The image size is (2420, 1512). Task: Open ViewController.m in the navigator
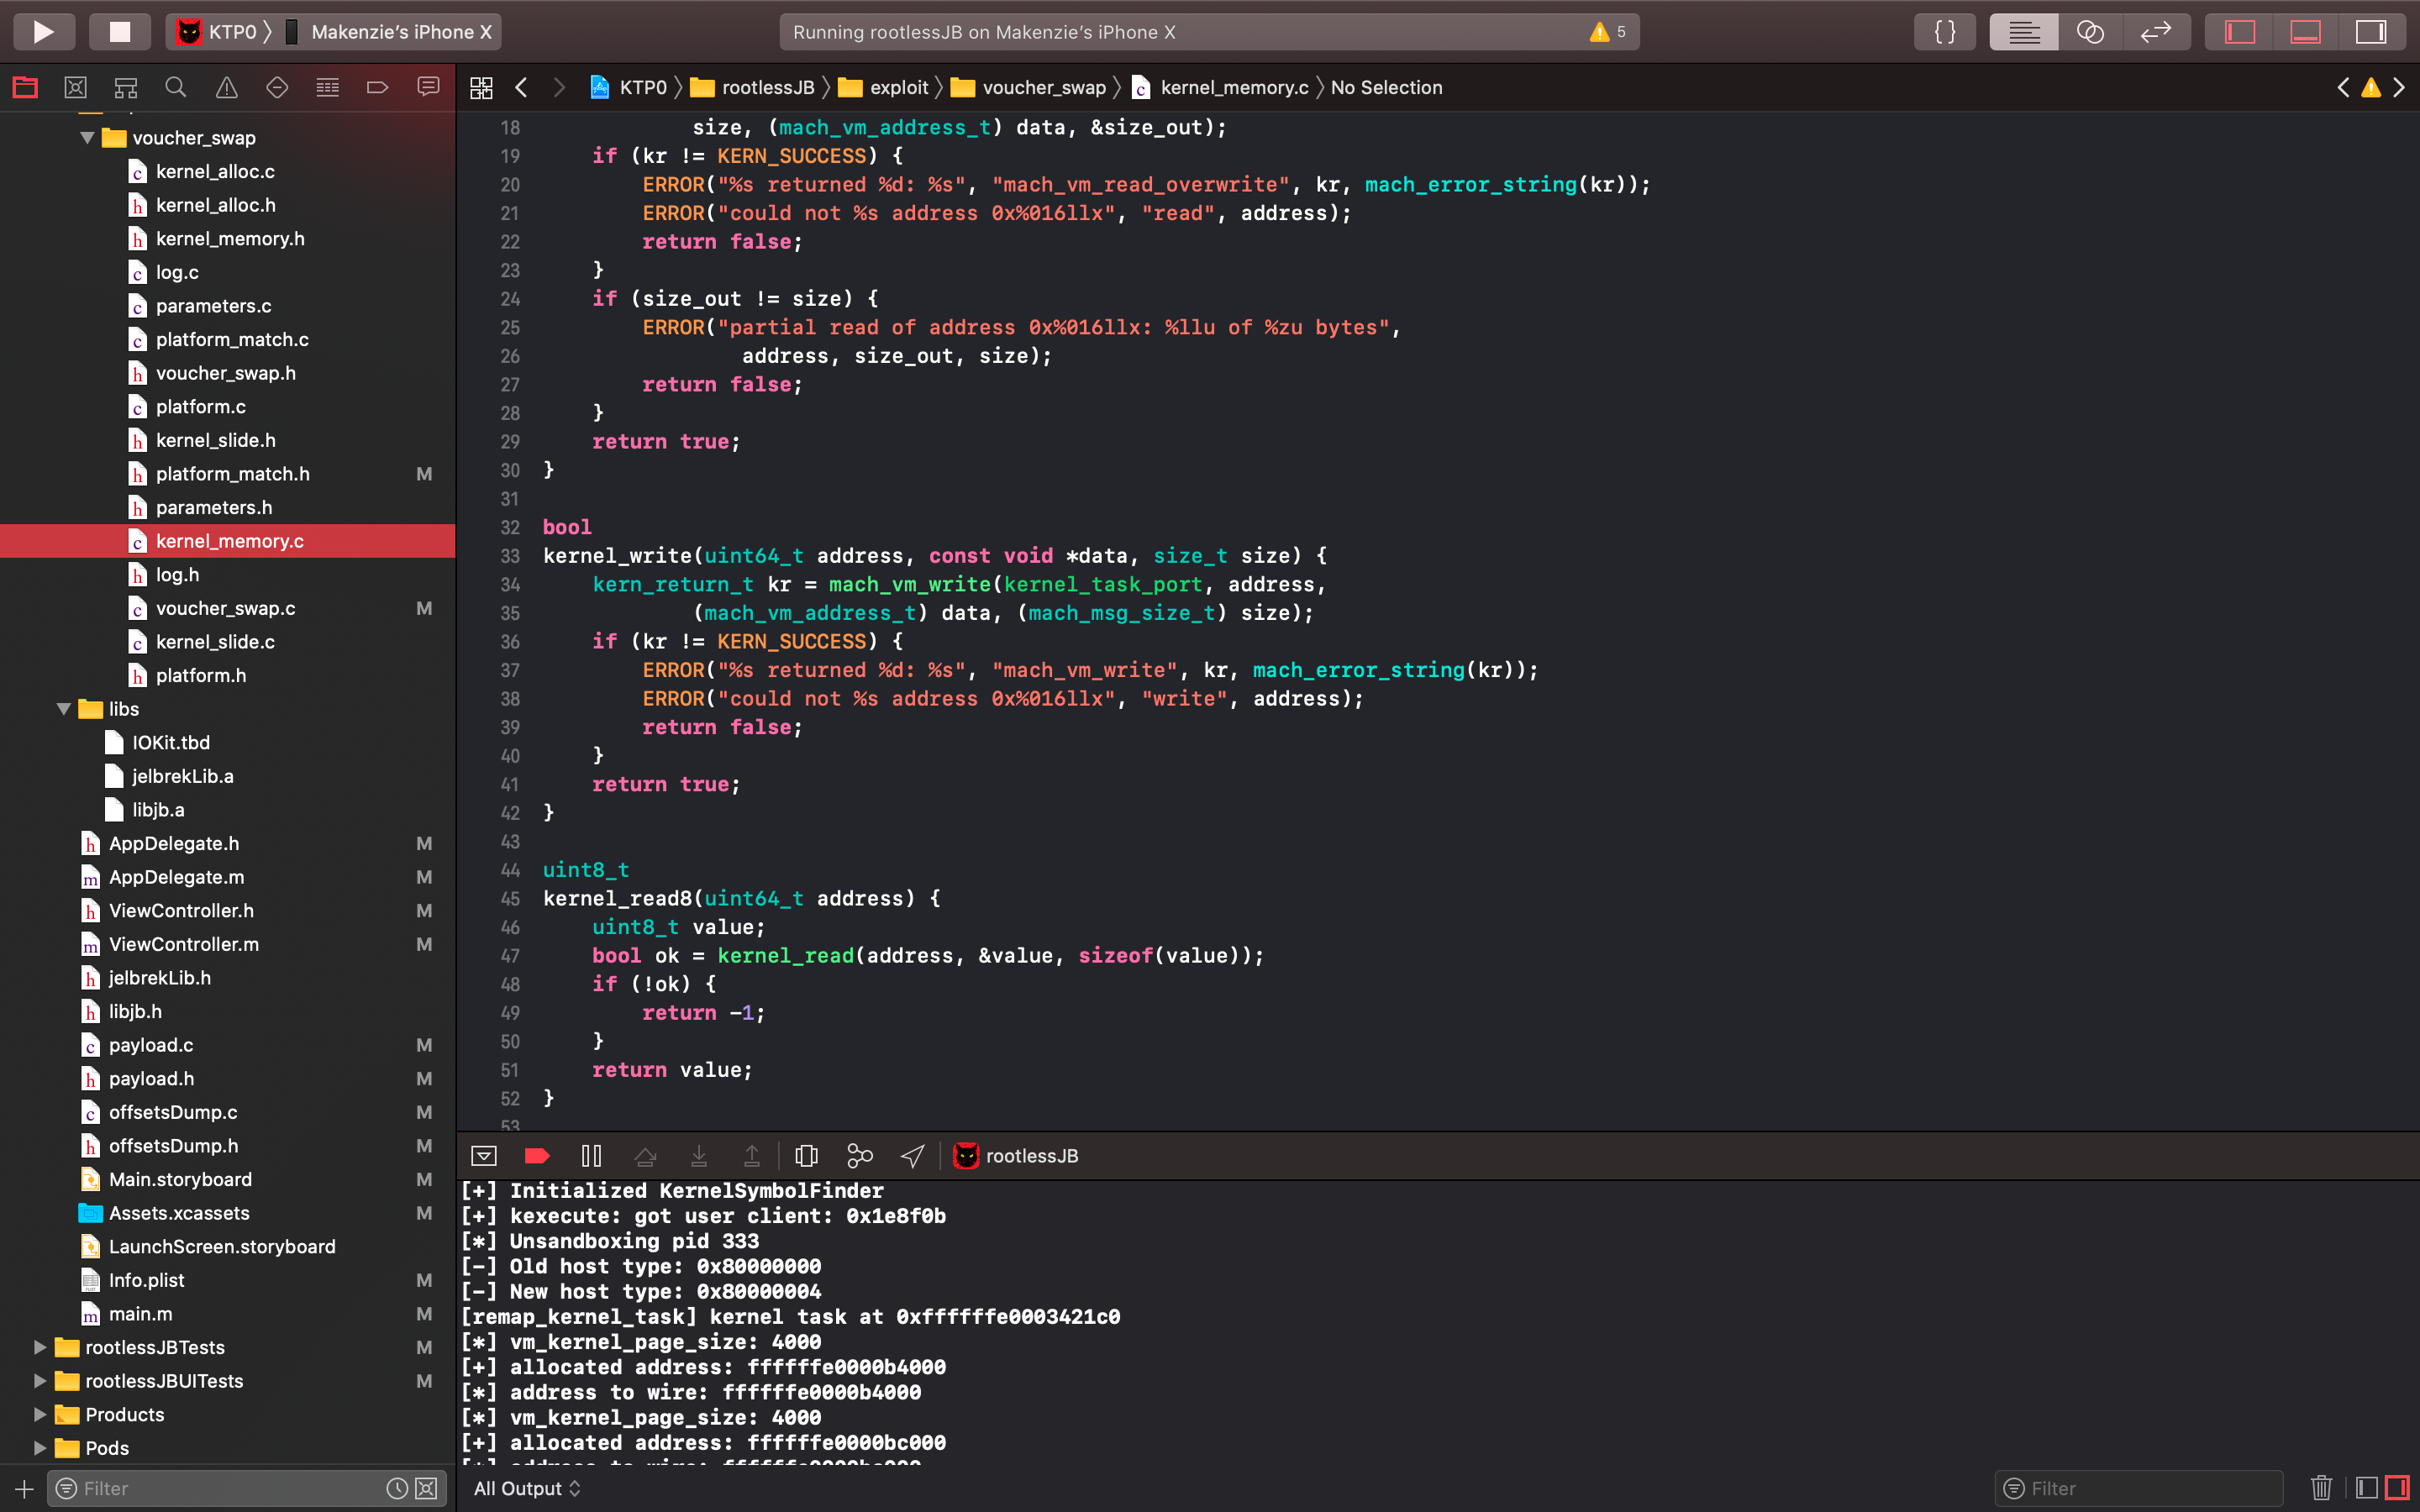pyautogui.click(x=183, y=944)
